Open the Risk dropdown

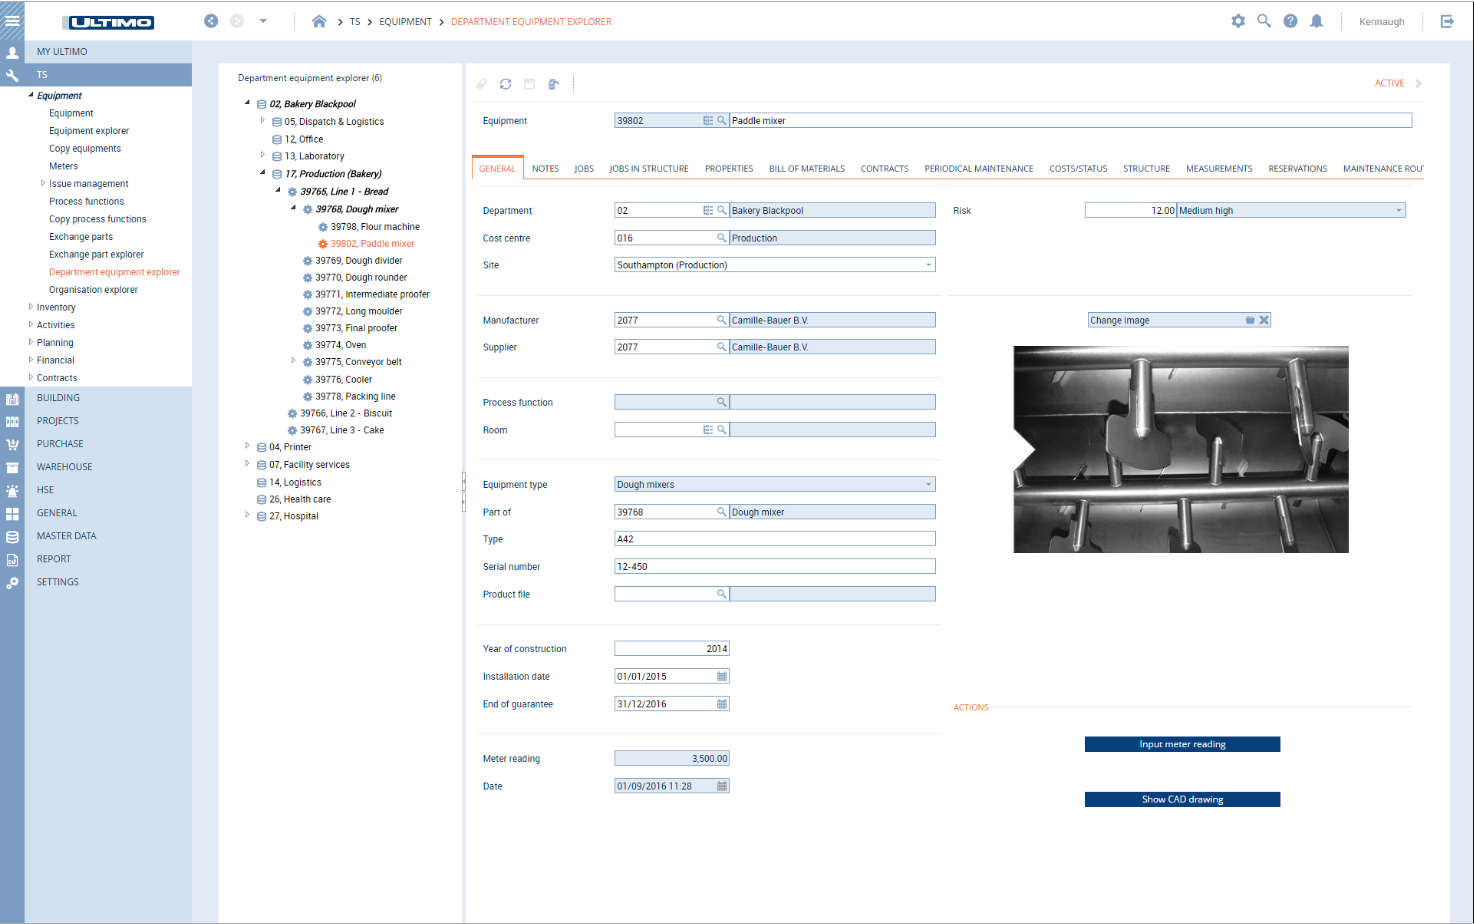click(1399, 210)
